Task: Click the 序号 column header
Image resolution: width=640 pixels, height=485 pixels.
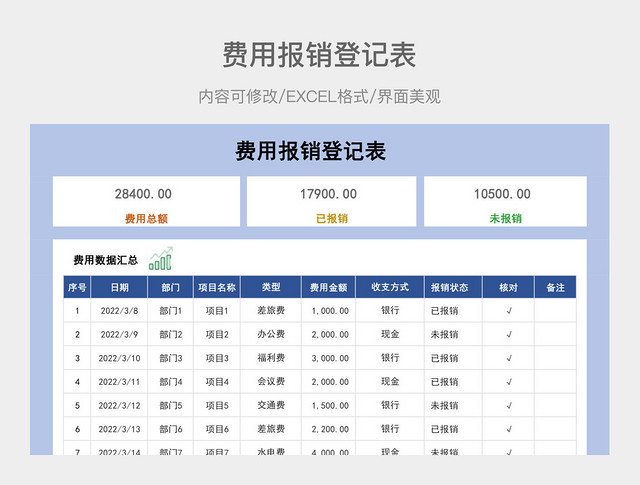Action: pos(77,287)
